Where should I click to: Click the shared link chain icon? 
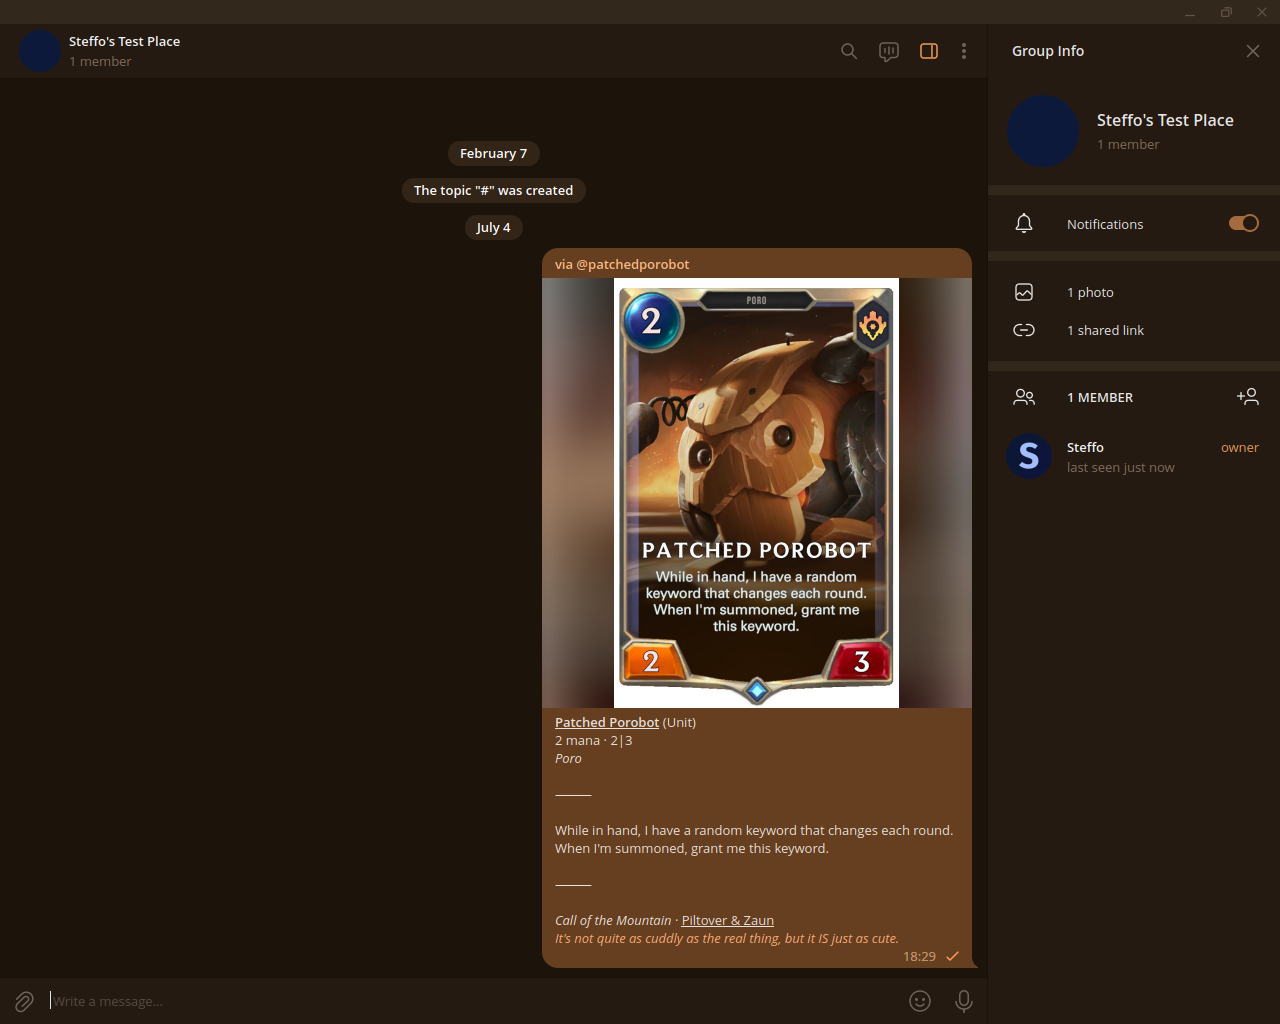[x=1024, y=330]
